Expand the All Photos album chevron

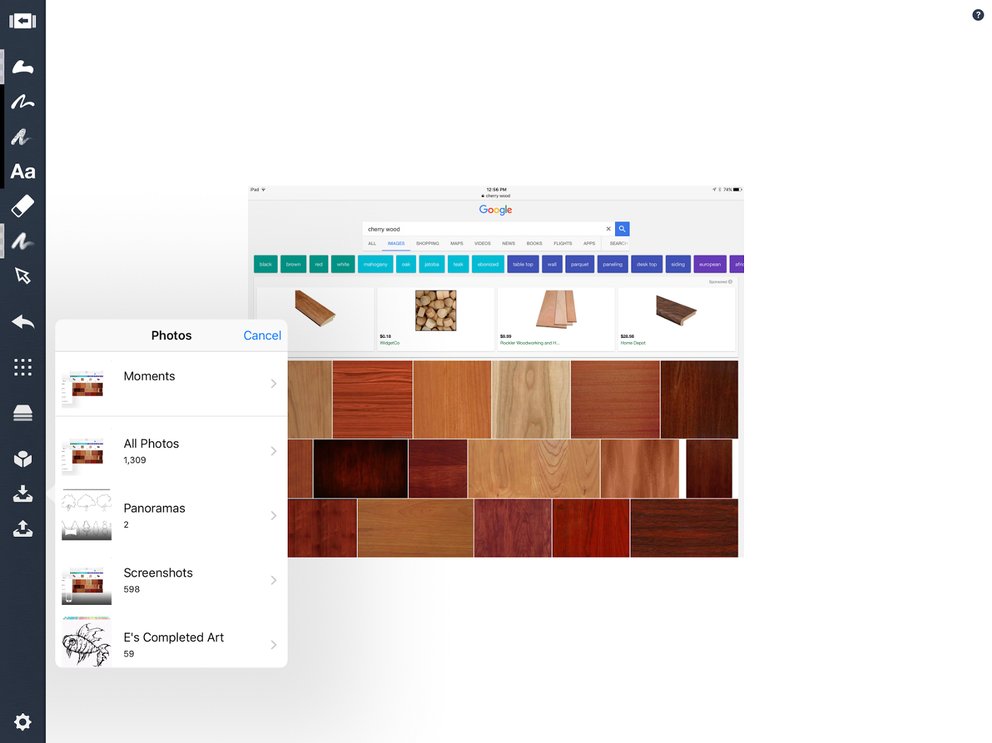point(273,451)
